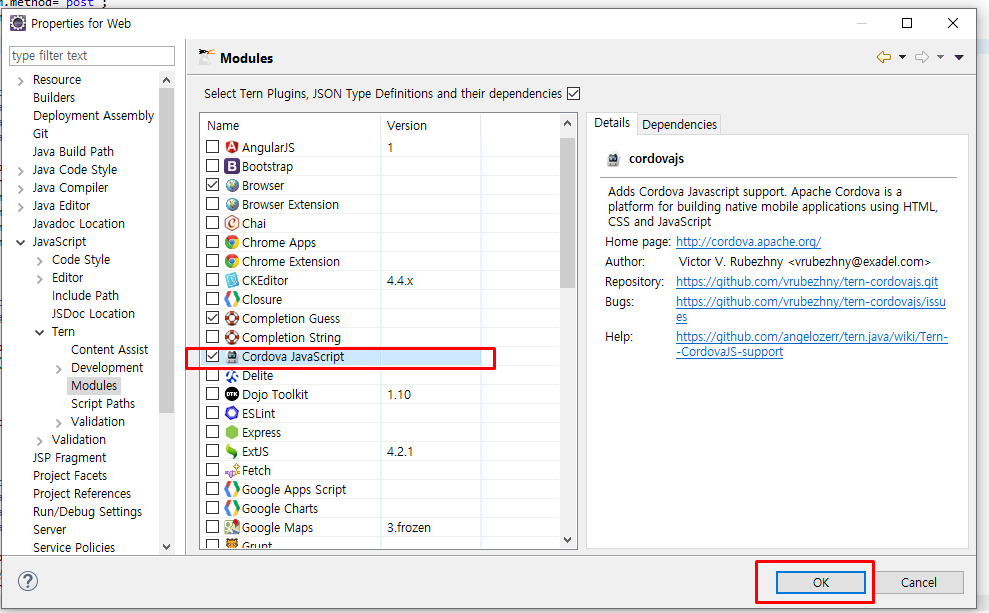Click the ExtJS leaf icon
The height and width of the screenshot is (613, 989).
pos(232,451)
